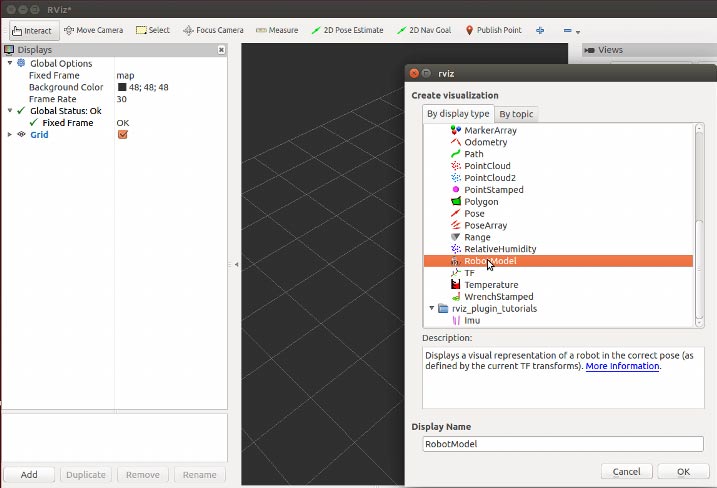Click the Background Color swatch
Viewport: 717px width, 488px height.
coord(122,87)
